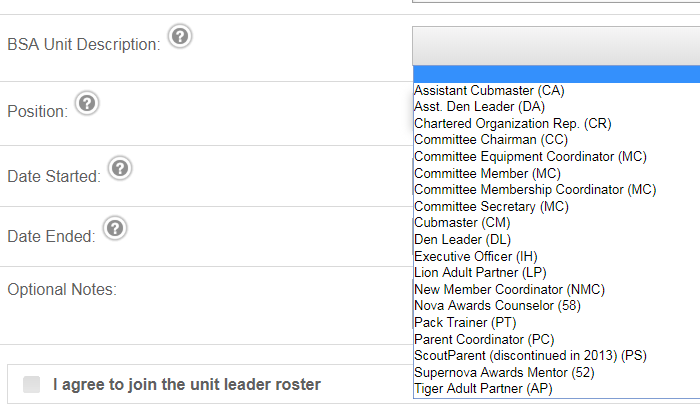The height and width of the screenshot is (412, 700).
Task: Check 'I agree to join the unit leader roster'
Action: (x=32, y=384)
